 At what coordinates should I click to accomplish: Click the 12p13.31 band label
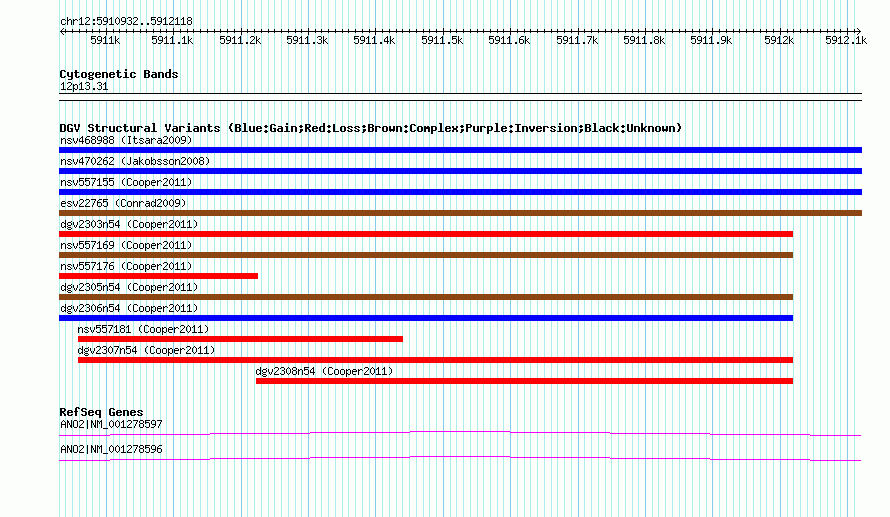[84, 87]
